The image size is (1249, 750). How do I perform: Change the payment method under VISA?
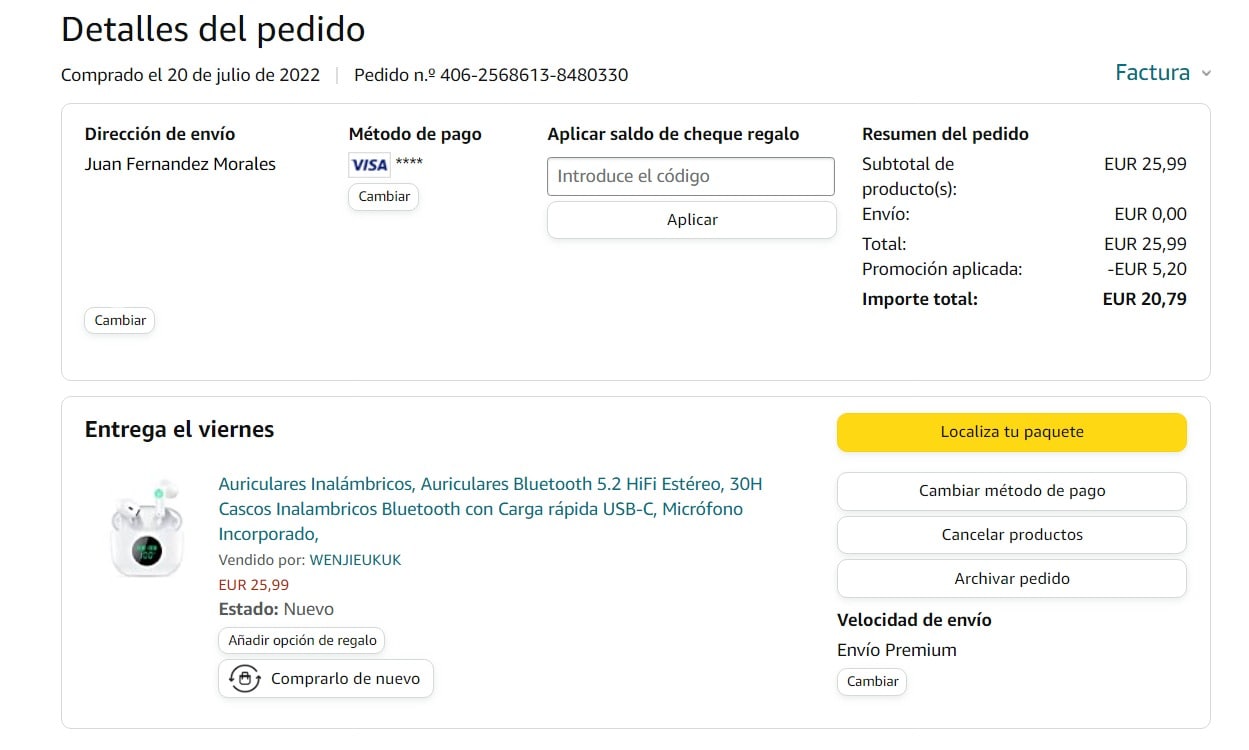(x=384, y=197)
